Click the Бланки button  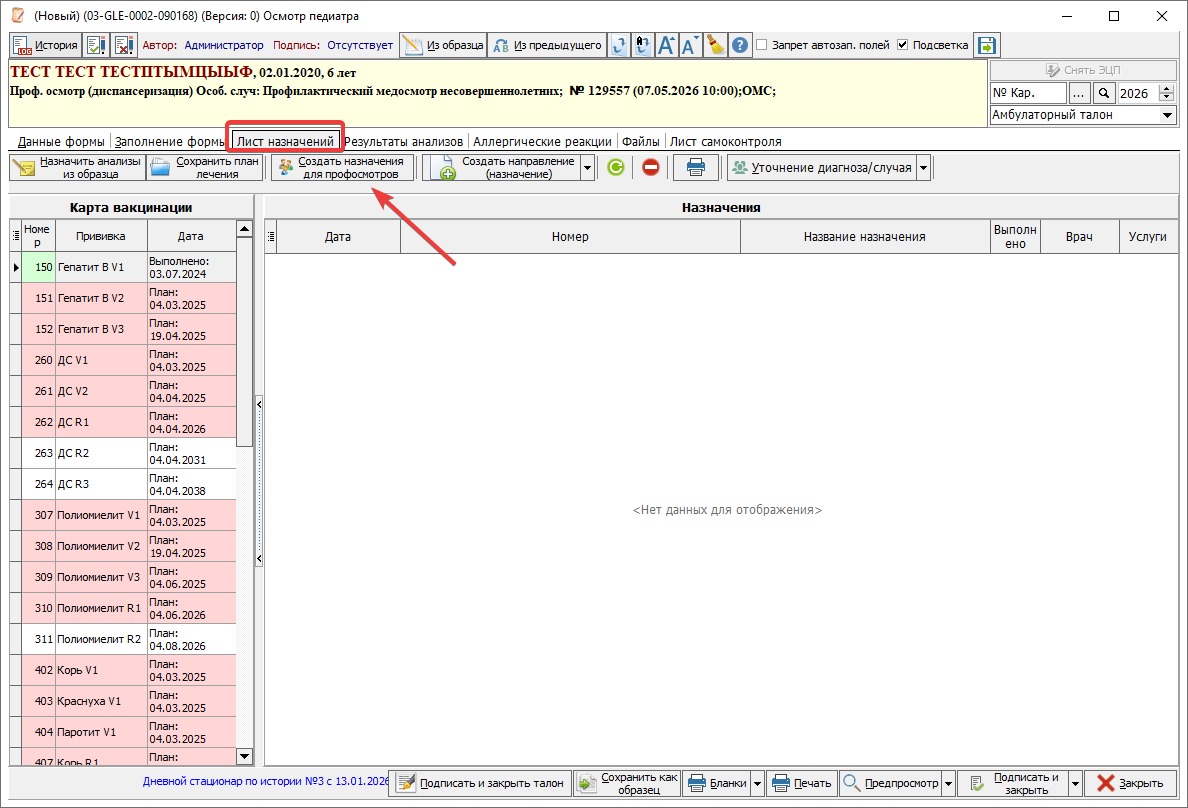pos(717,783)
